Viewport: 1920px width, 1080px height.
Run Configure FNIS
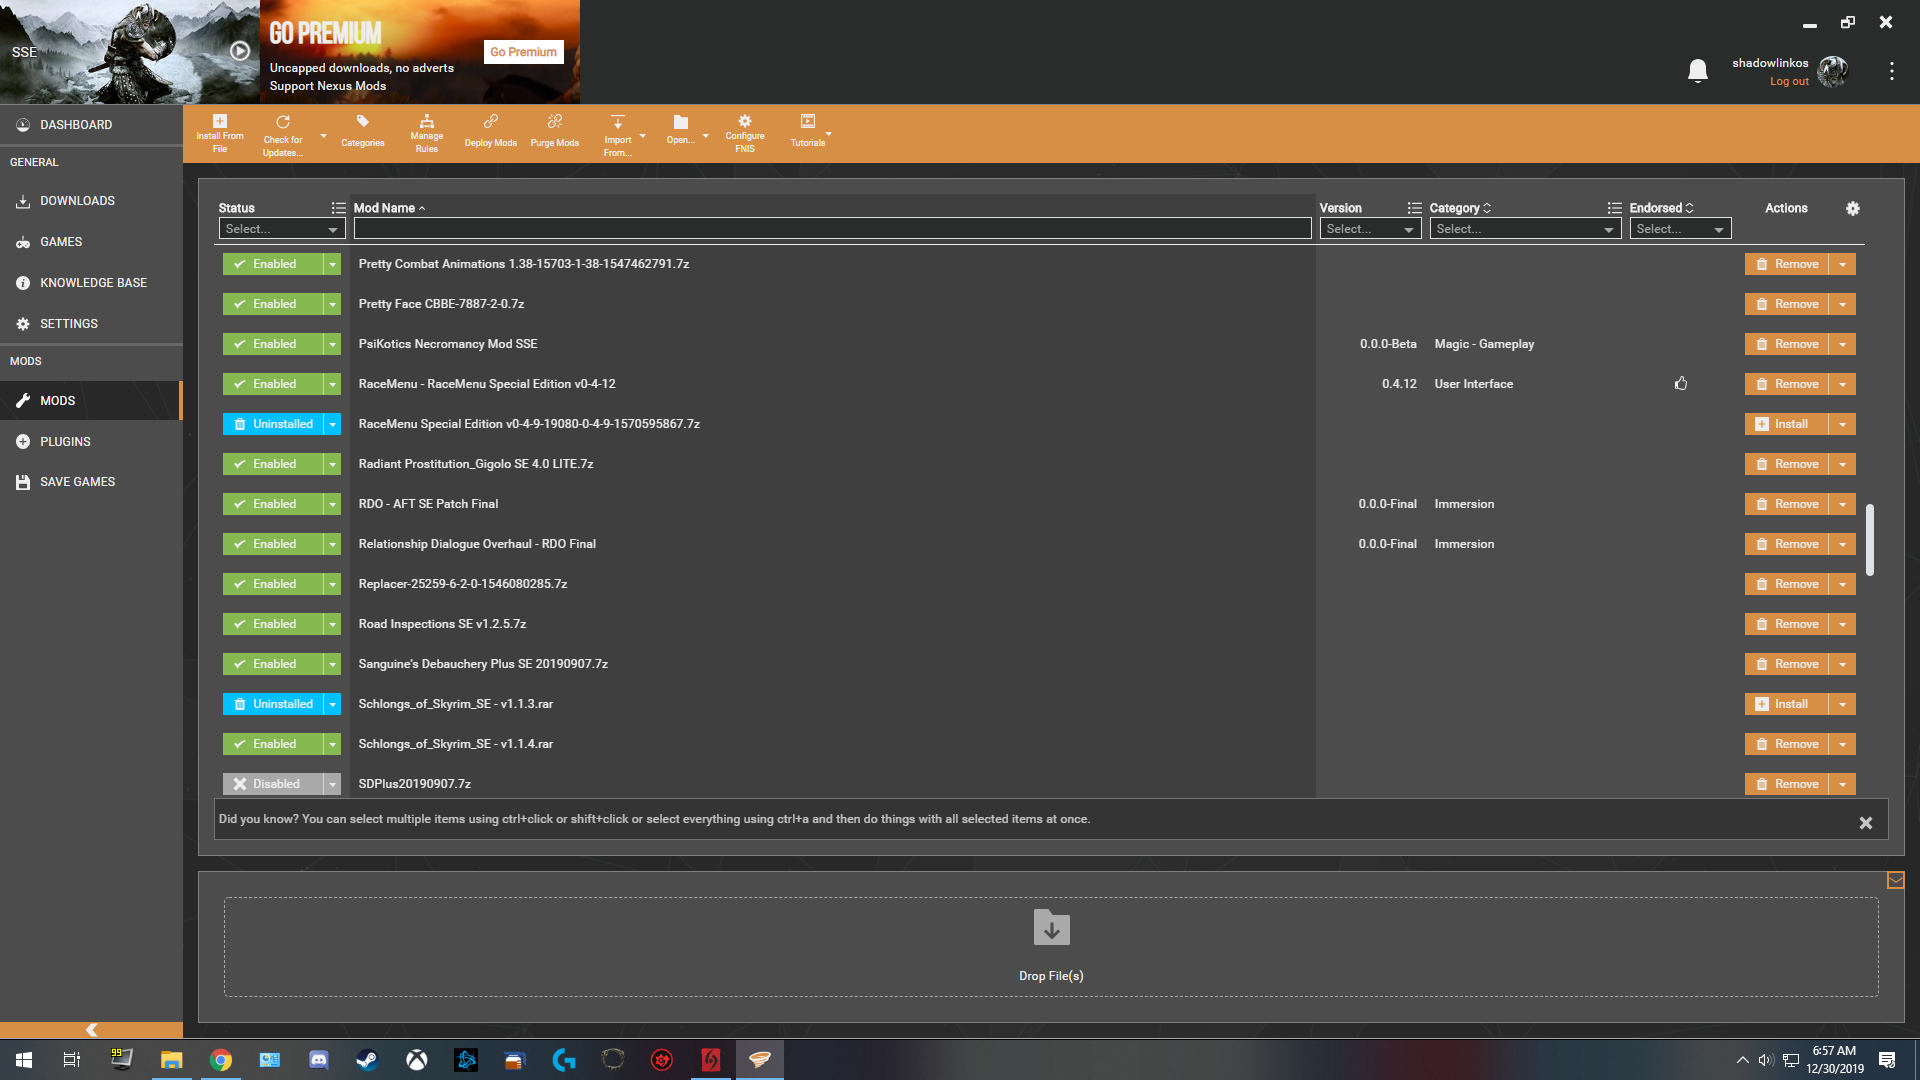point(745,134)
